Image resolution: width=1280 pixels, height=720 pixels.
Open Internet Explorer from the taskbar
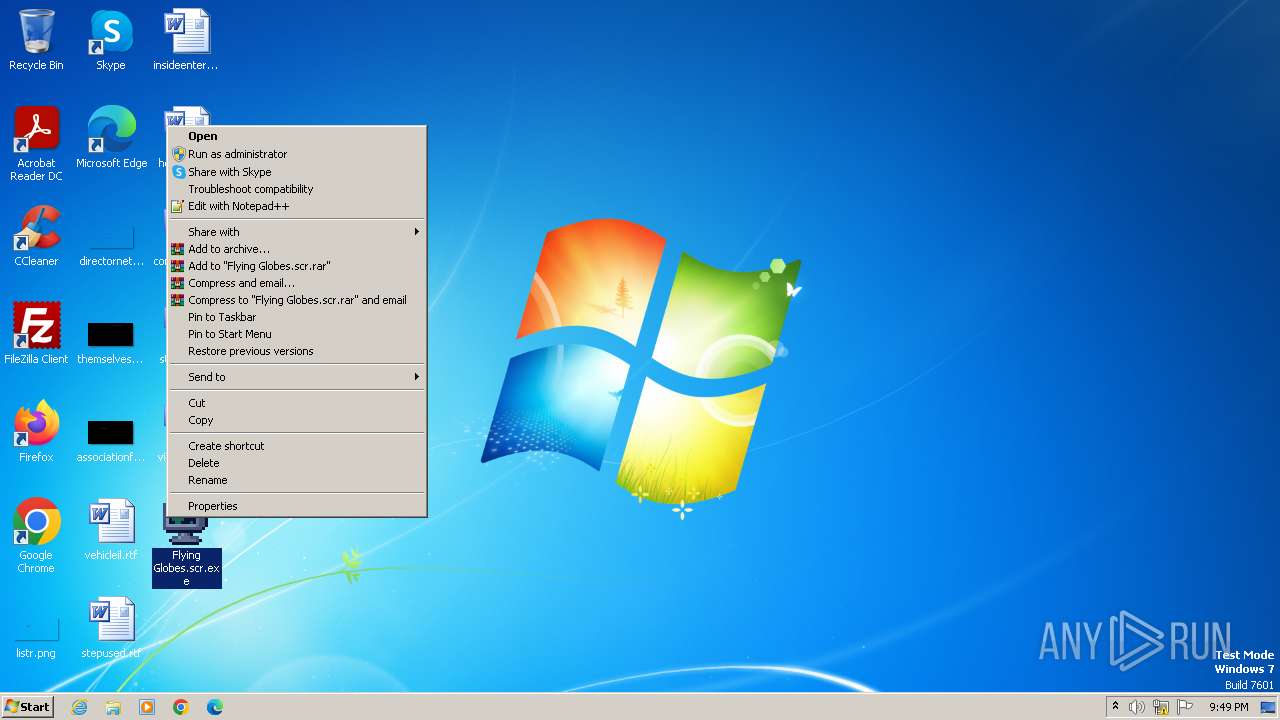(79, 707)
